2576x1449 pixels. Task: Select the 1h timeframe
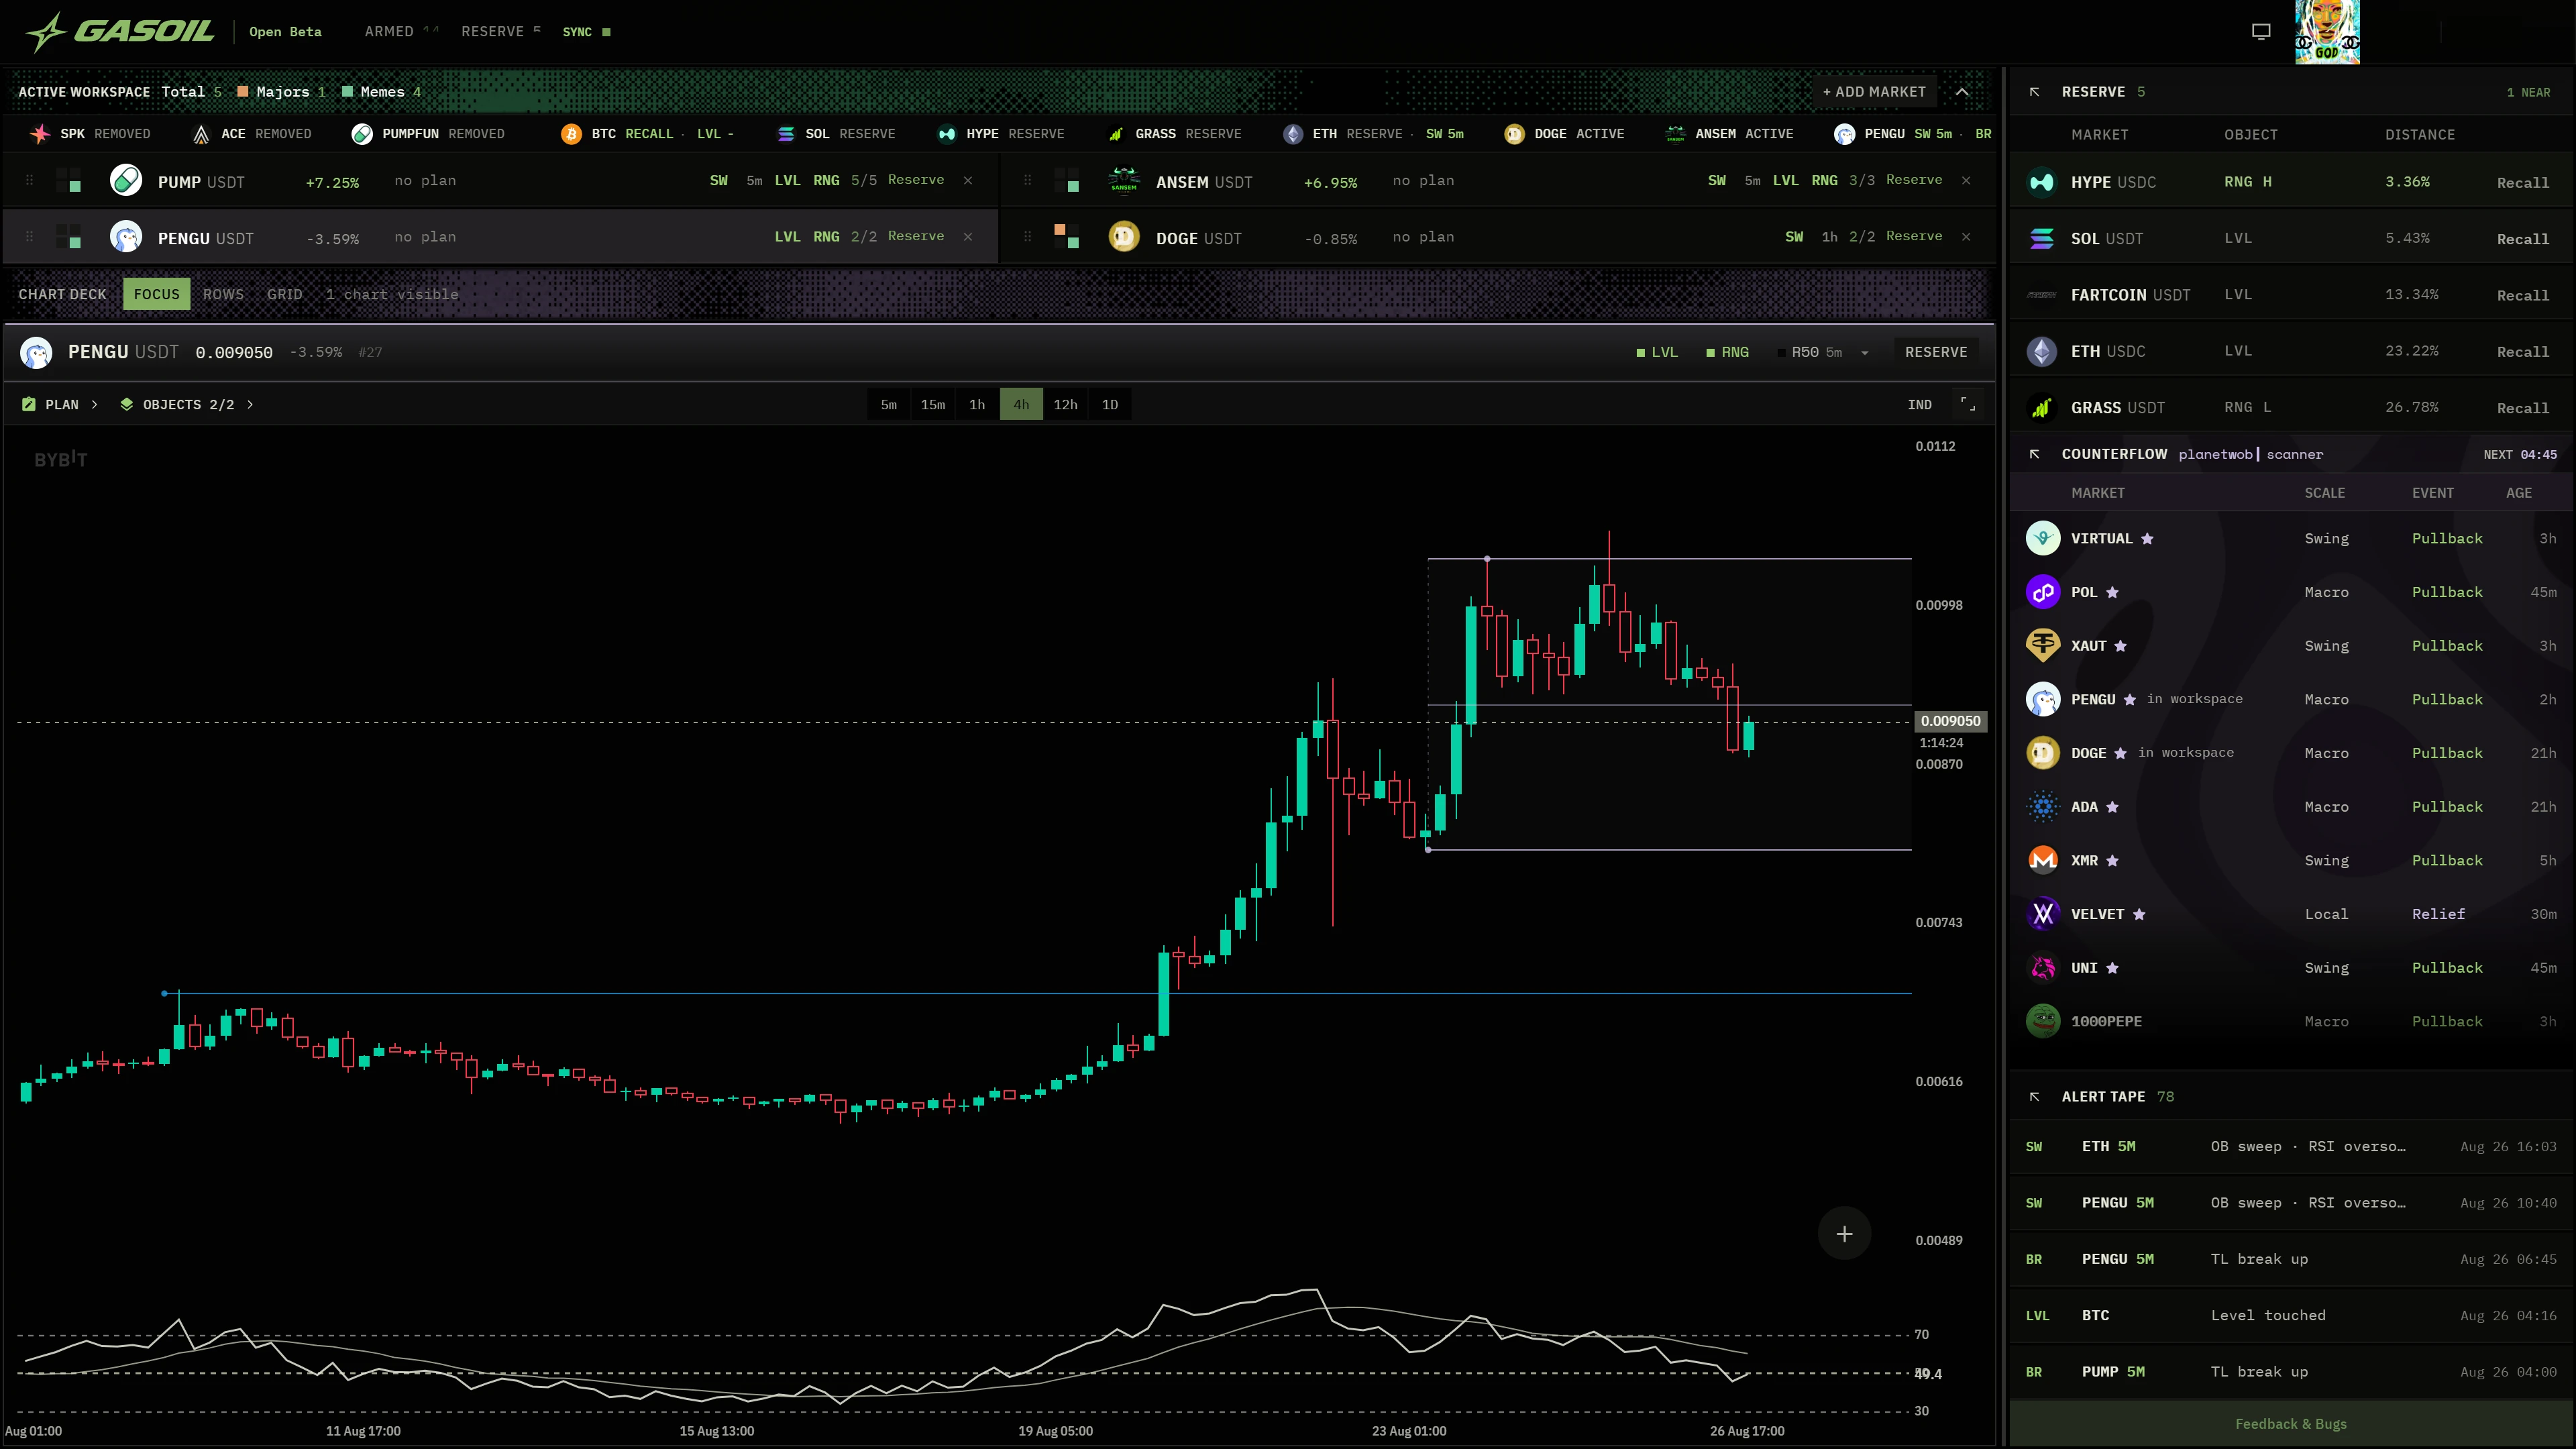tap(977, 404)
